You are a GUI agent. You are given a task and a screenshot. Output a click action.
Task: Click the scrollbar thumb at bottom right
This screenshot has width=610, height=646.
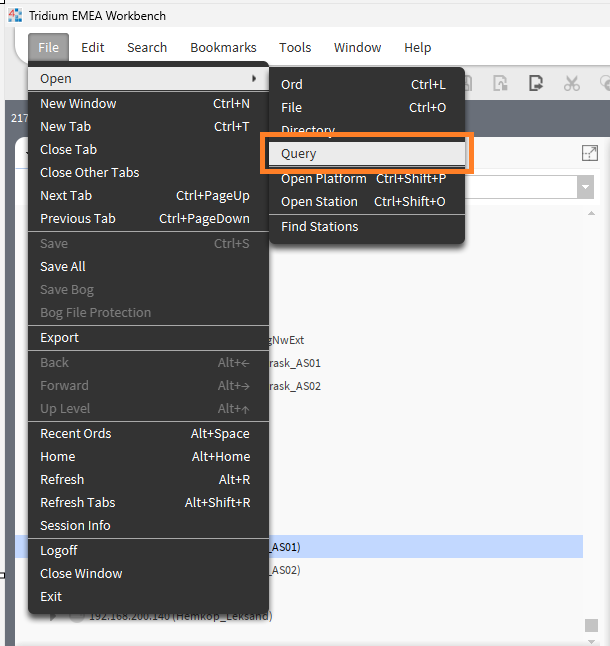pos(591,625)
